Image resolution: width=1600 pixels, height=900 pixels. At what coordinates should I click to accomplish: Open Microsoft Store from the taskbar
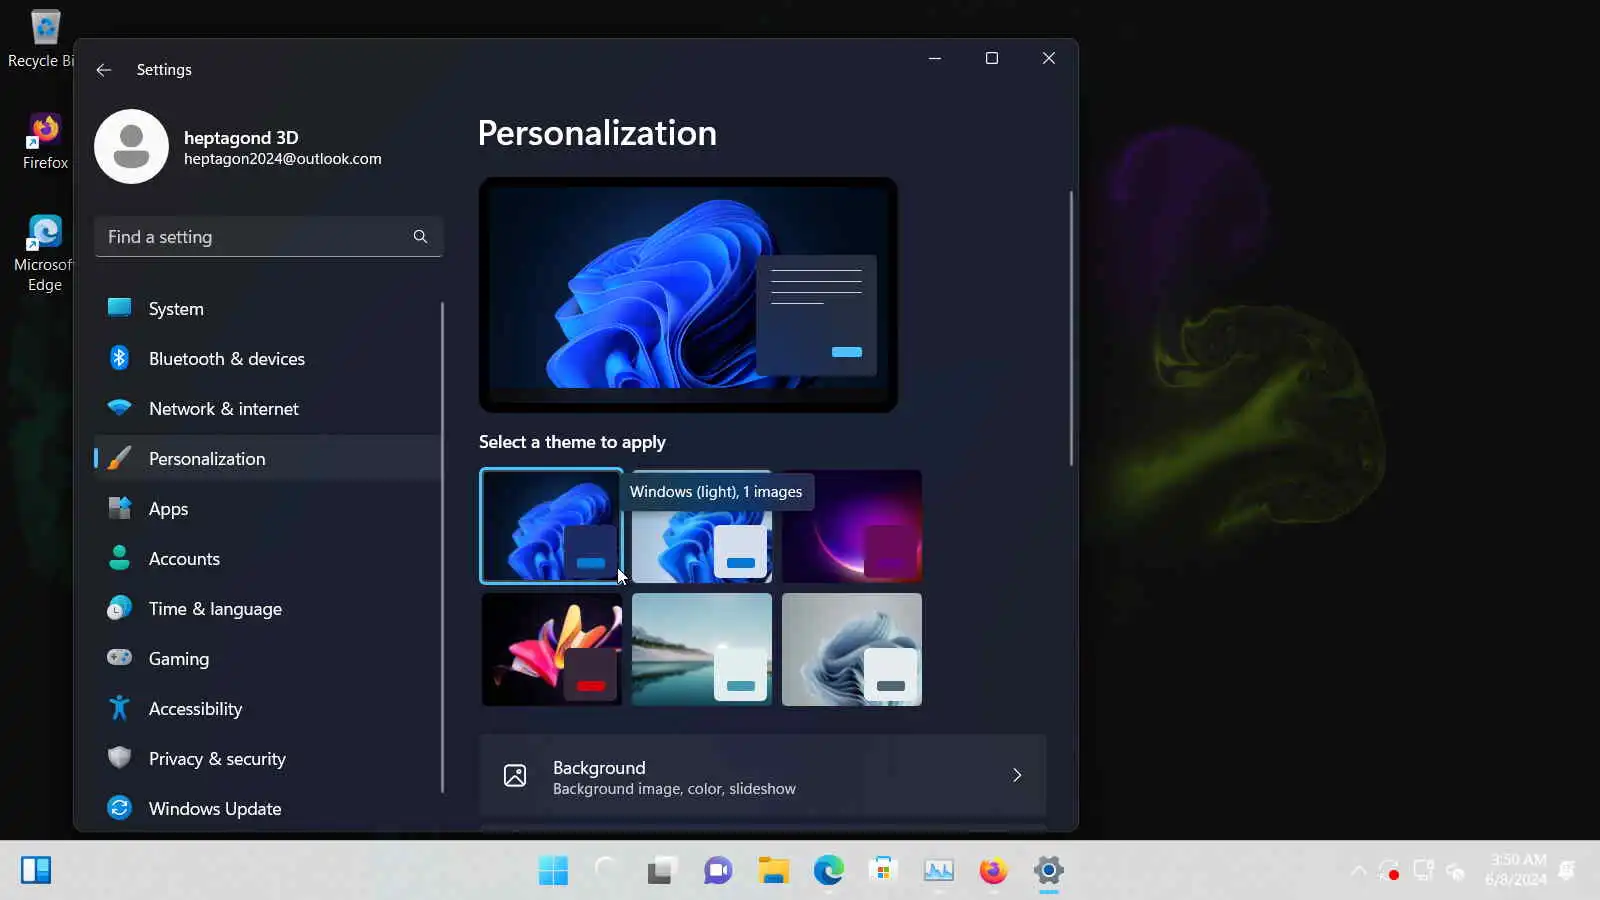pos(883,871)
